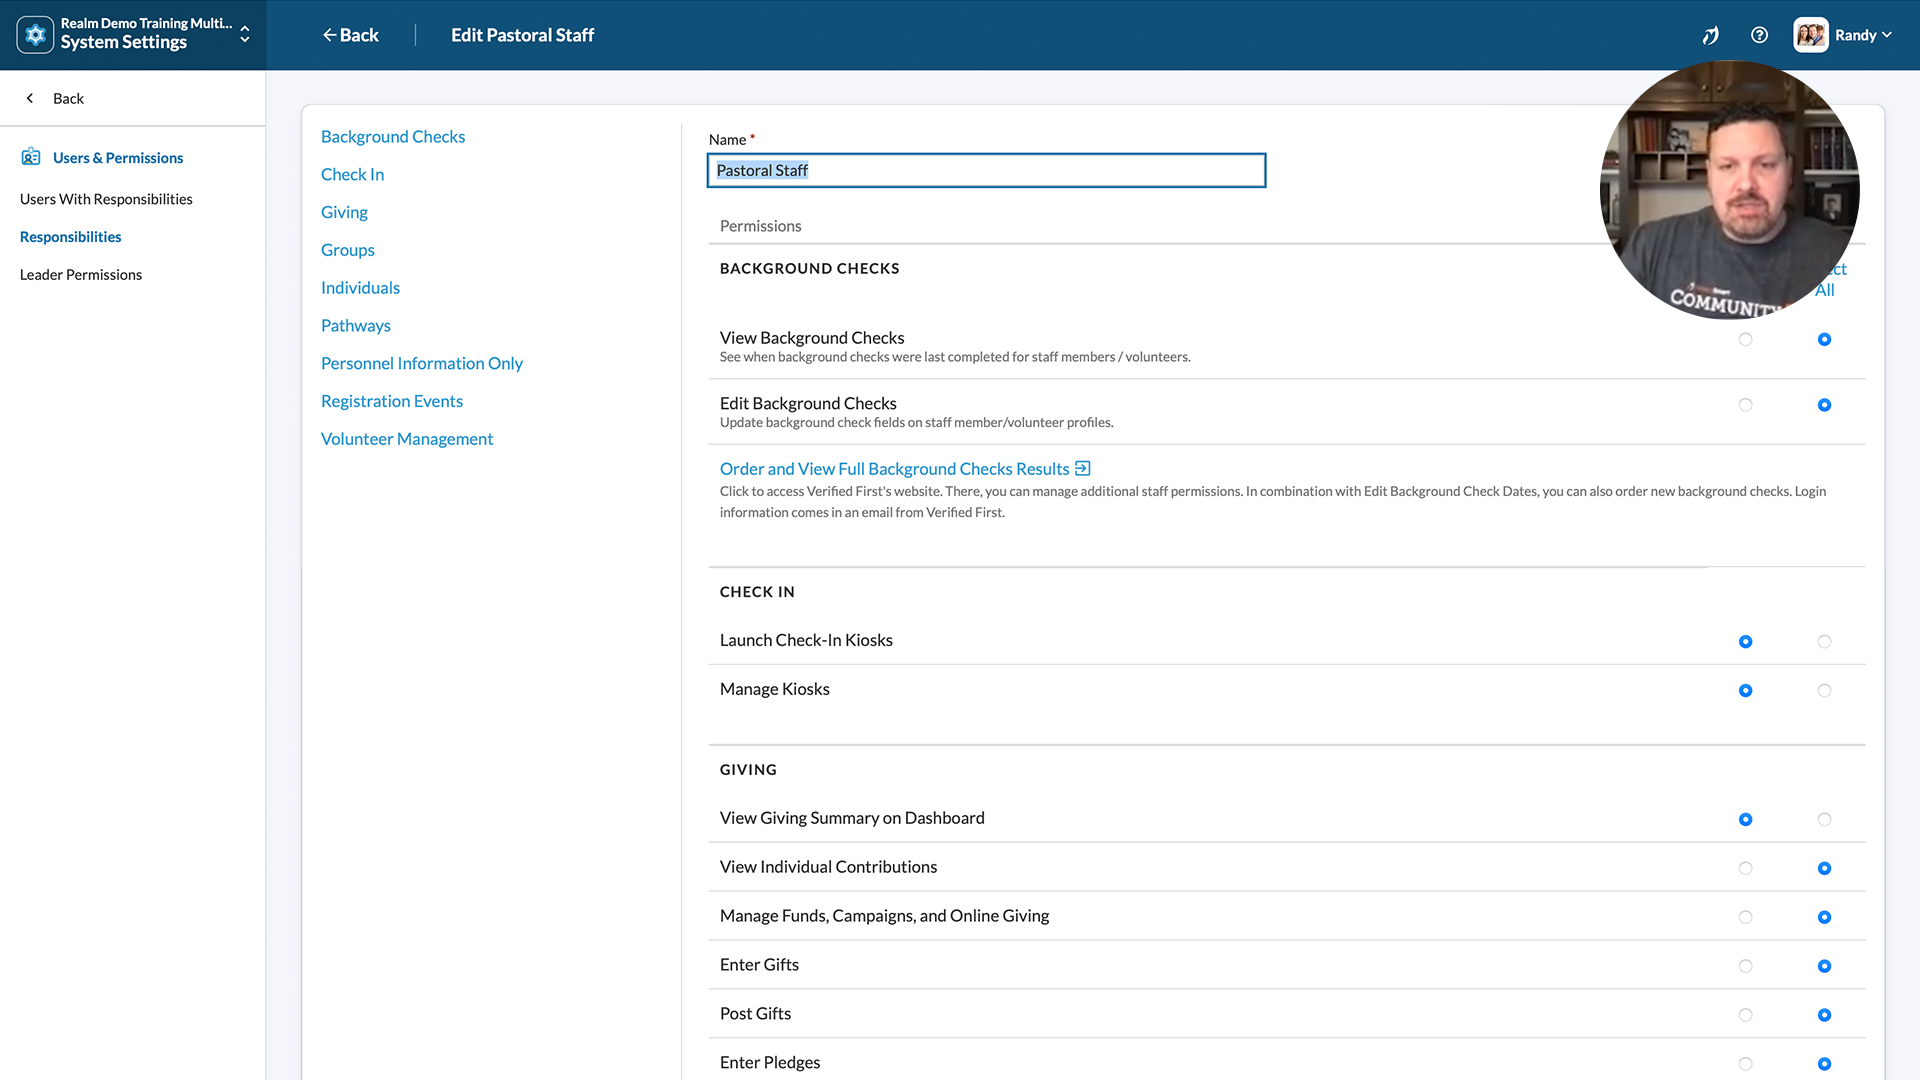Jump to Personnel Information Only section
This screenshot has width=1920, height=1080.
click(421, 363)
